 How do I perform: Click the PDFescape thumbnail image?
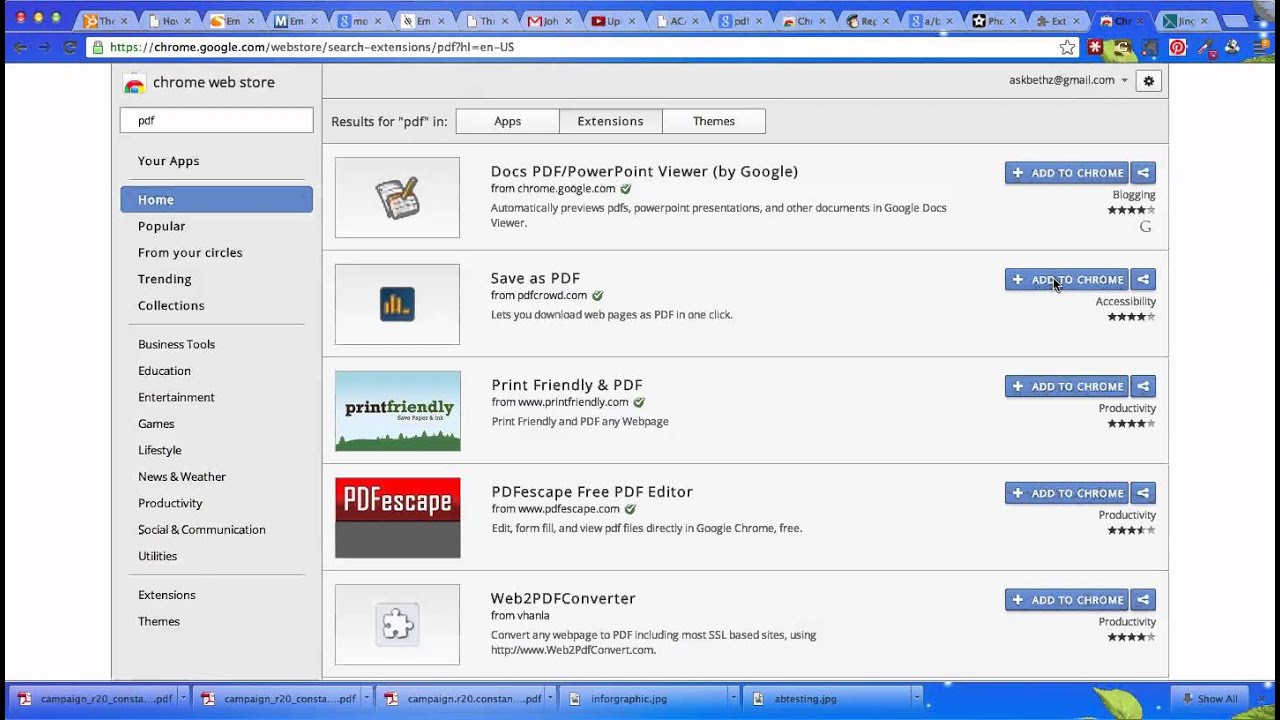coord(398,518)
